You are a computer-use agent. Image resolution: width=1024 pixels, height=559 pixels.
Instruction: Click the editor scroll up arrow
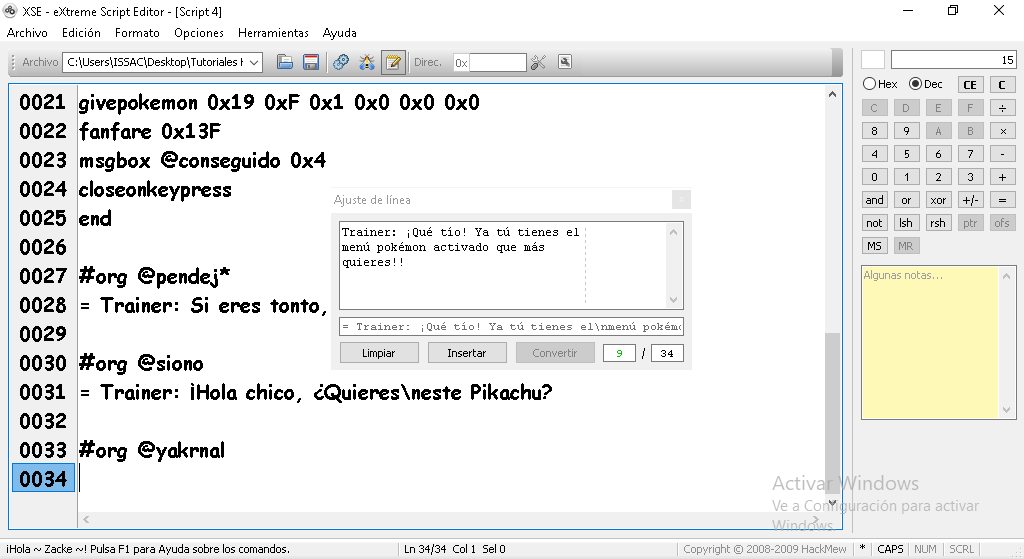pyautogui.click(x=832, y=94)
